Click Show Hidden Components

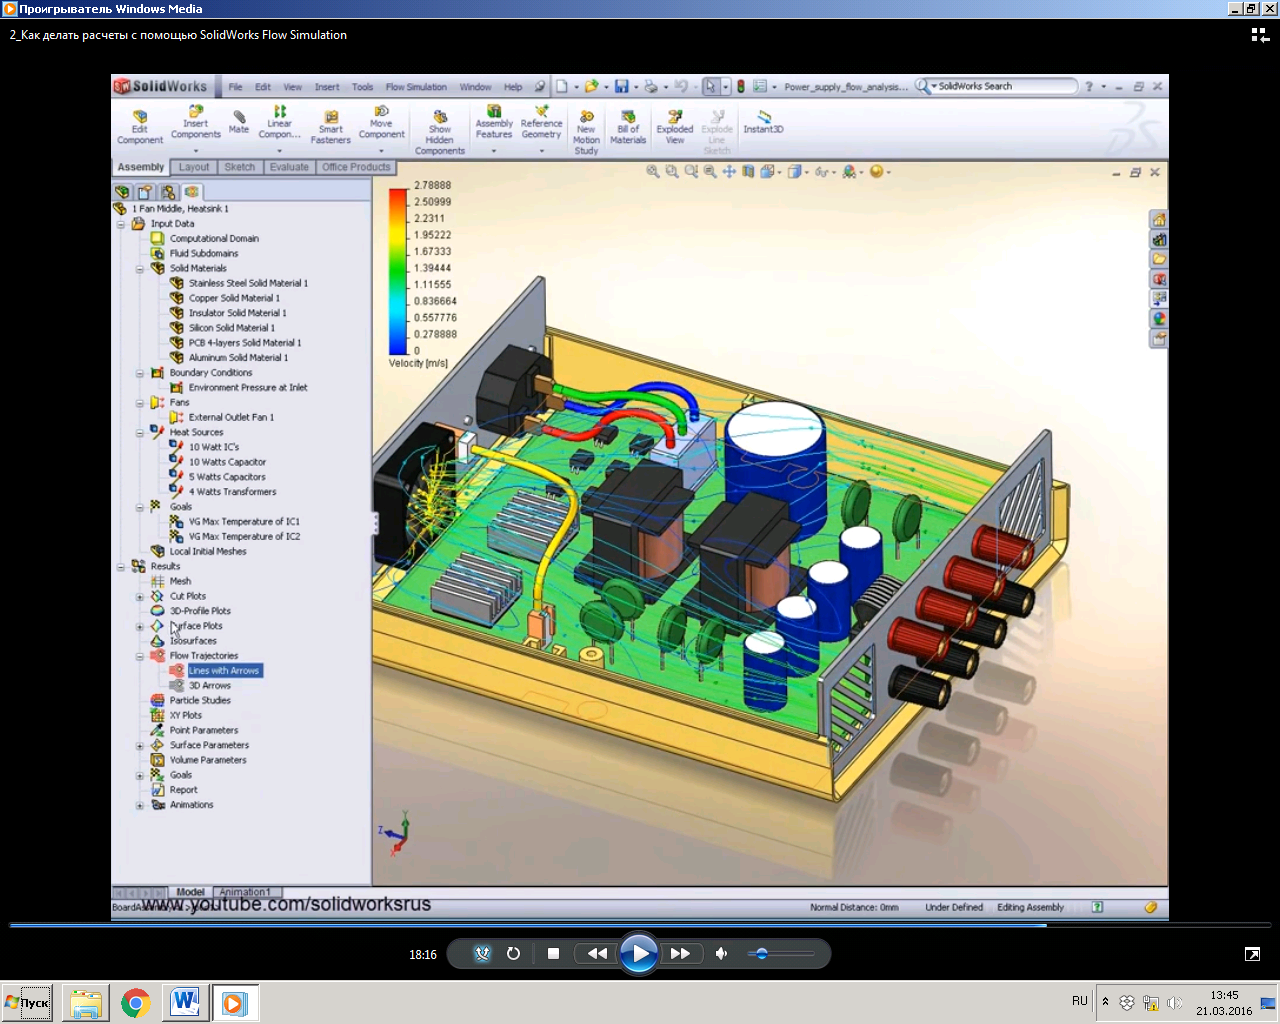pyautogui.click(x=440, y=132)
